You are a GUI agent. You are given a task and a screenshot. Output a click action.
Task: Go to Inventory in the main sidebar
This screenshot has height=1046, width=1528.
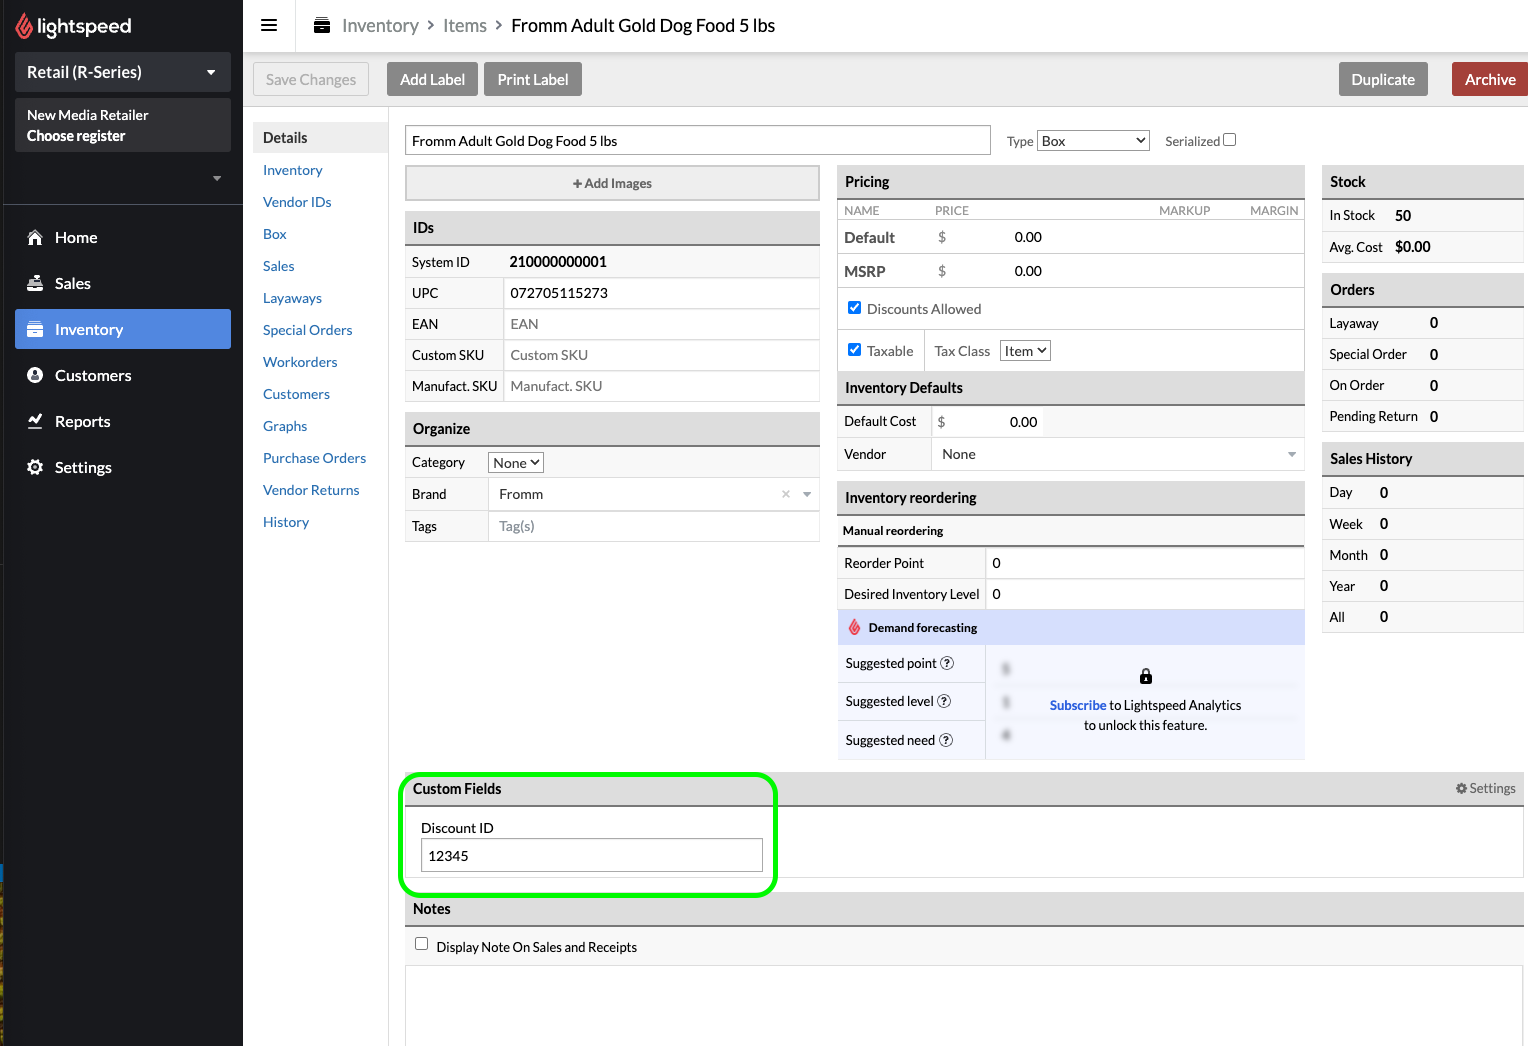pyautogui.click(x=123, y=329)
